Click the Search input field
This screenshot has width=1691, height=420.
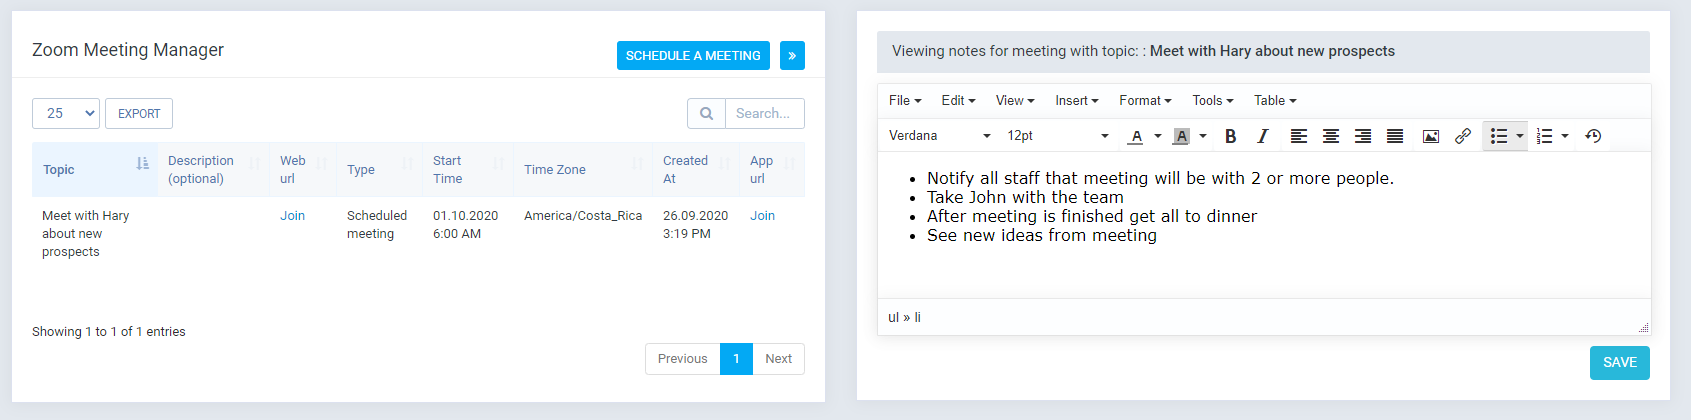tap(765, 114)
